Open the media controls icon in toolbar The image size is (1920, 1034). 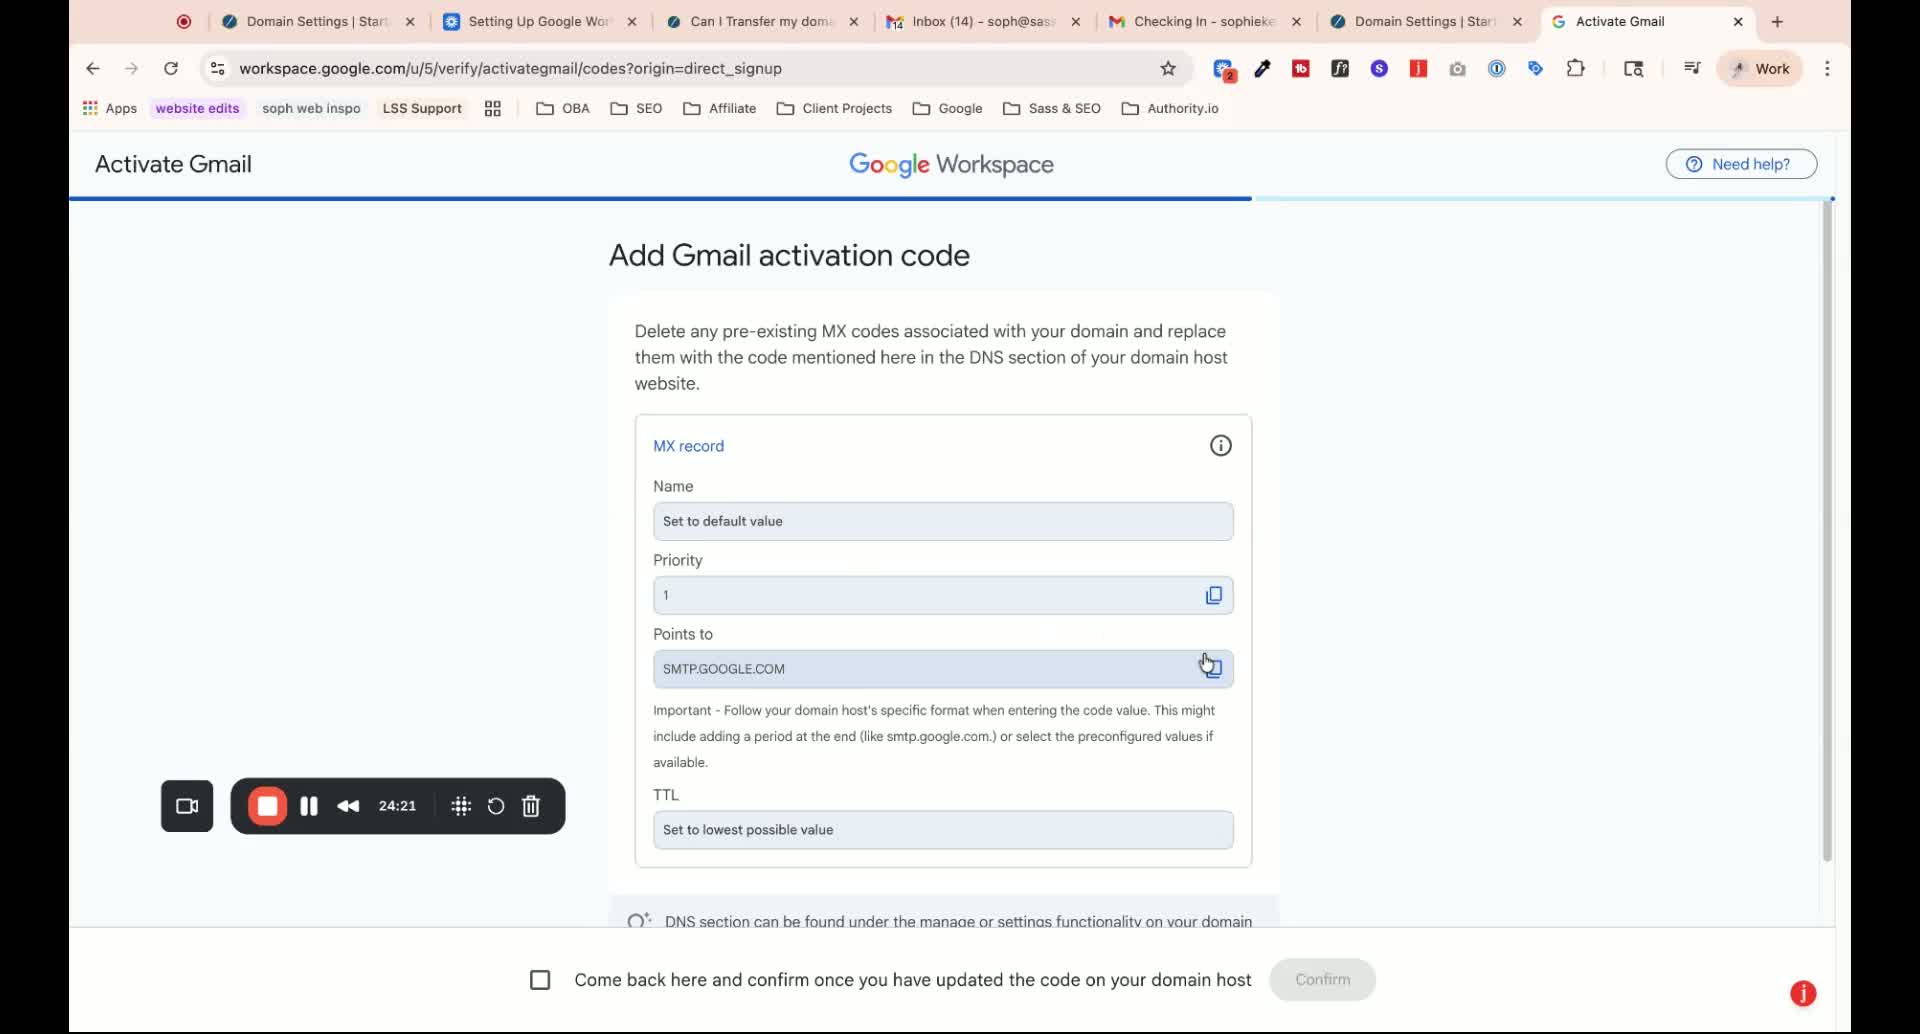(x=1692, y=69)
